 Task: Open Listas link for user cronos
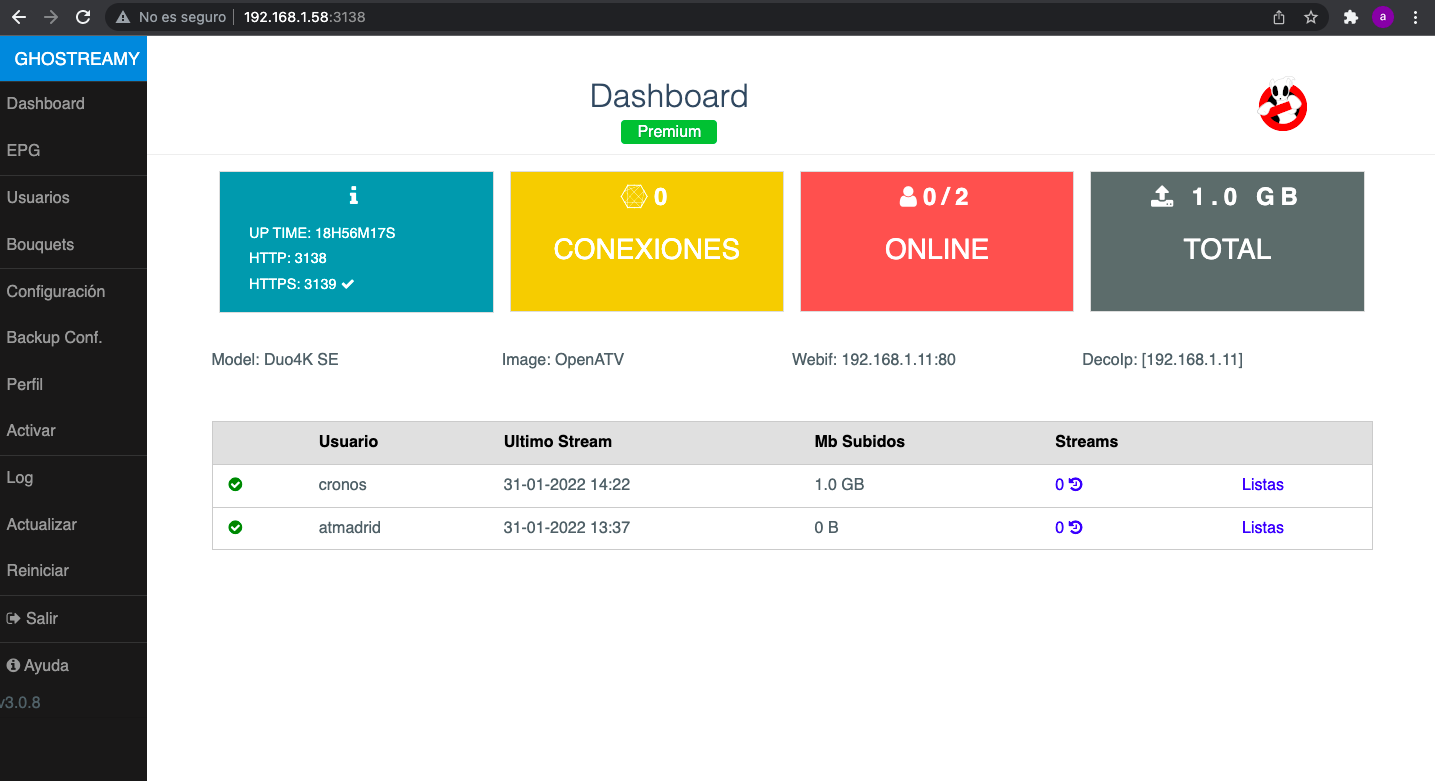[1262, 485]
